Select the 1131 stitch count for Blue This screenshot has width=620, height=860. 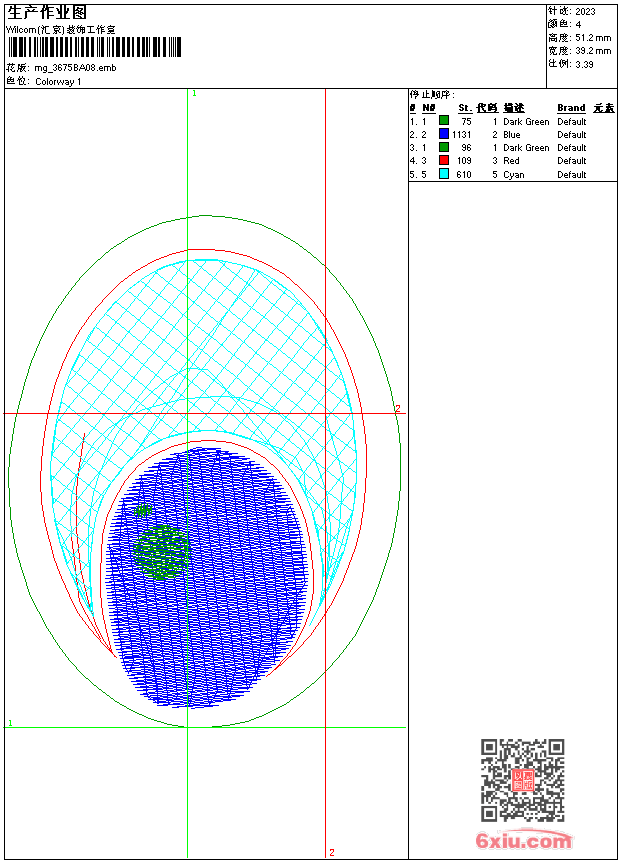[461, 134]
